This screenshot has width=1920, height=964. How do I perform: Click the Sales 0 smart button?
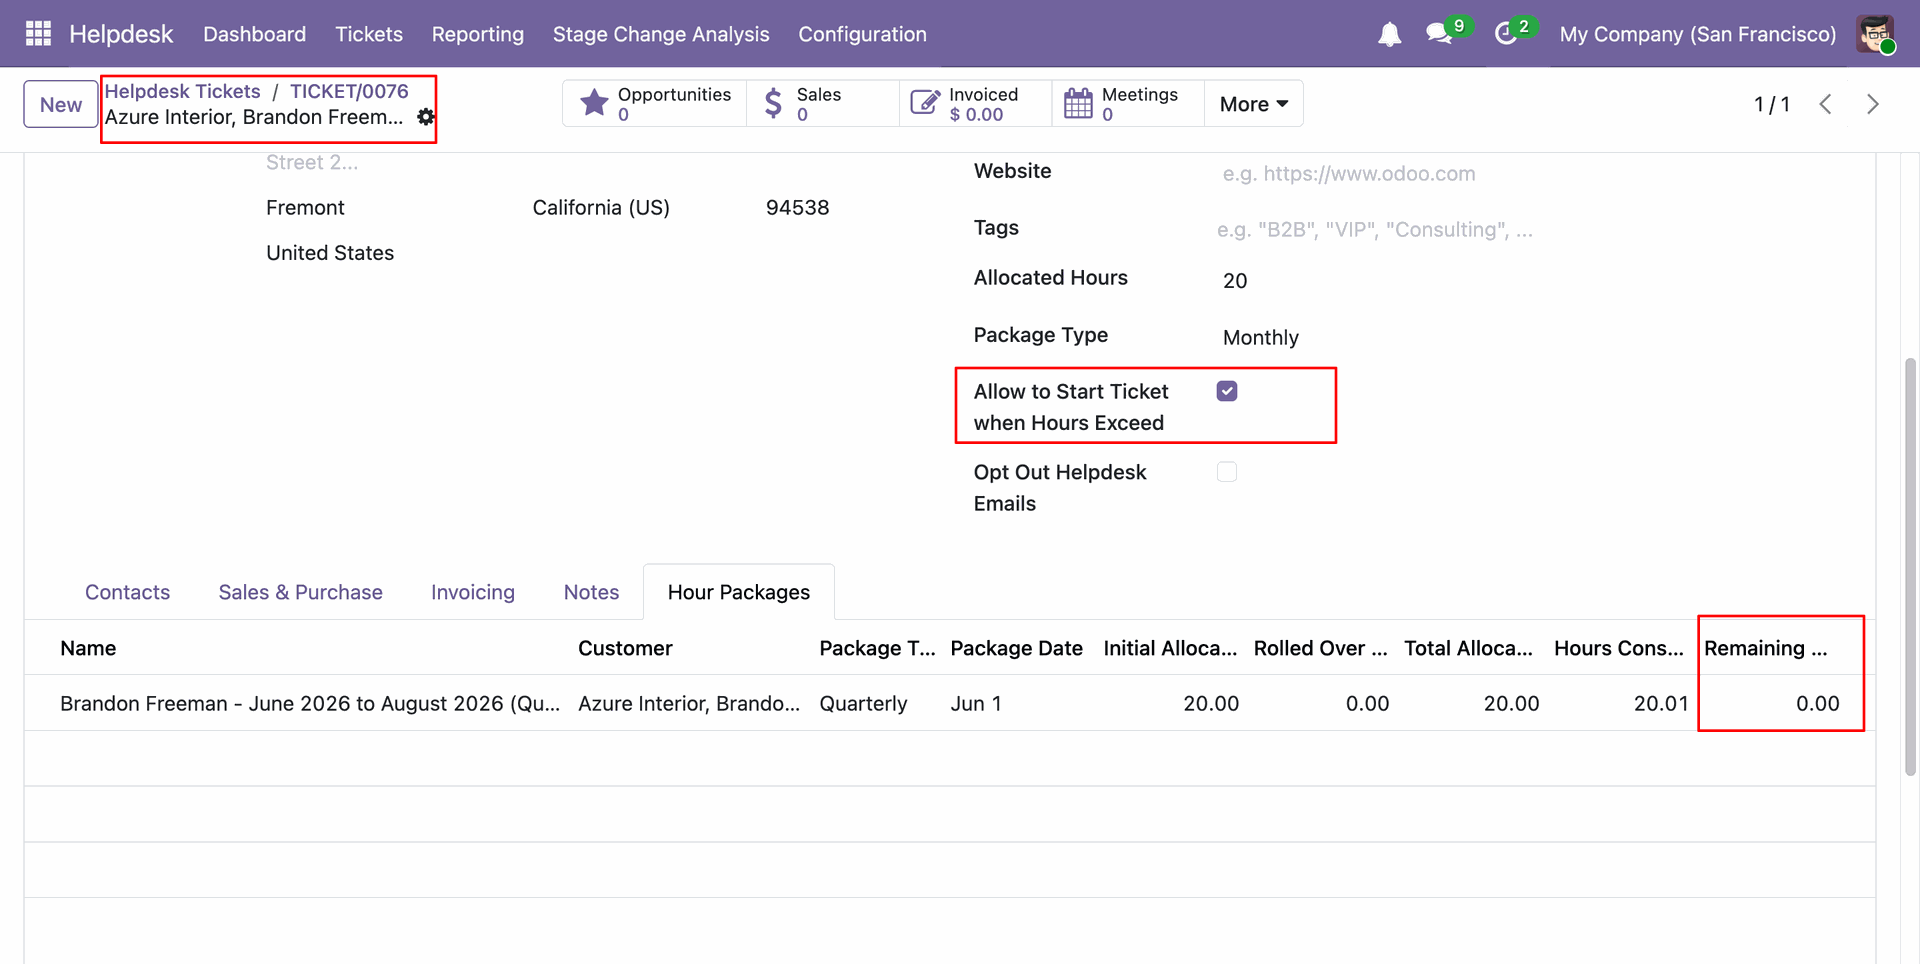click(823, 104)
